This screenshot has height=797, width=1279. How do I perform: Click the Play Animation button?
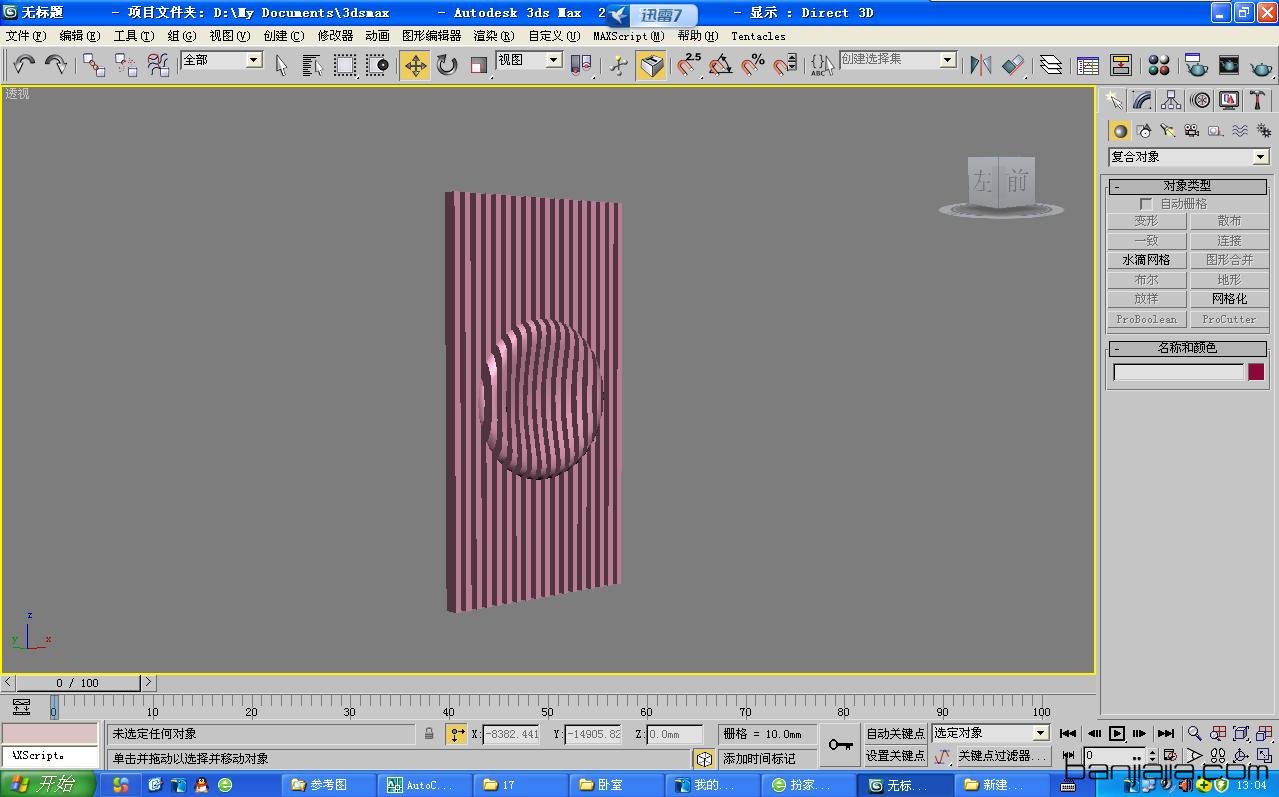[x=1117, y=734]
